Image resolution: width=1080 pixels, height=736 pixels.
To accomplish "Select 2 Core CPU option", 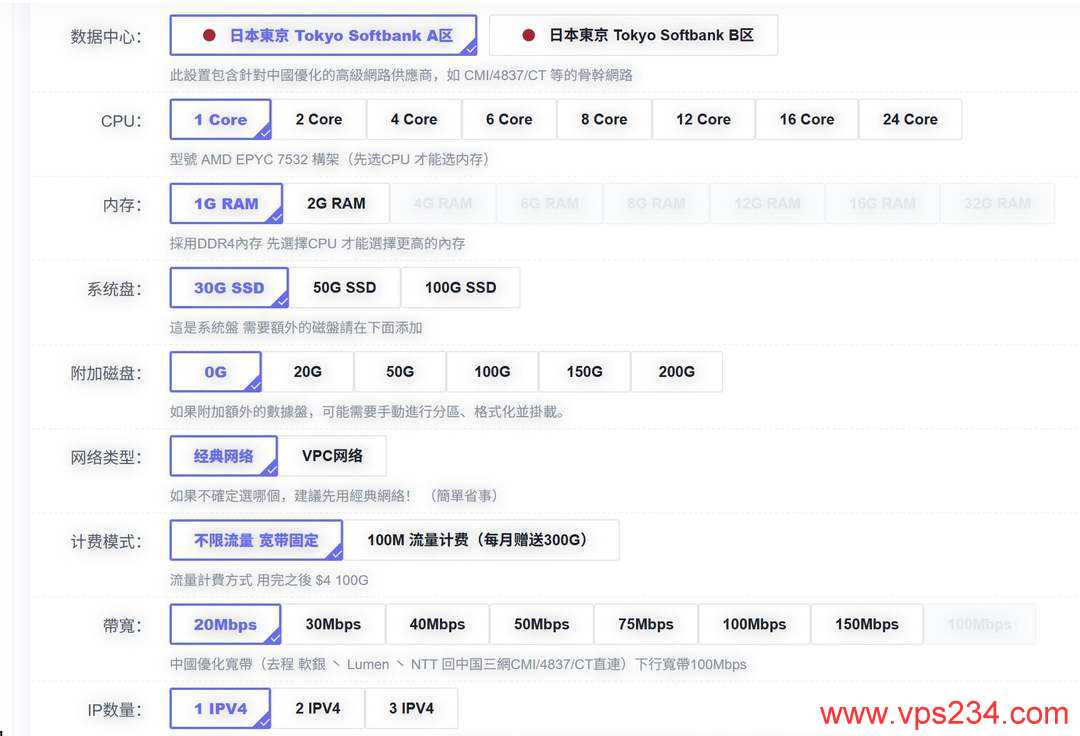I will coord(320,119).
